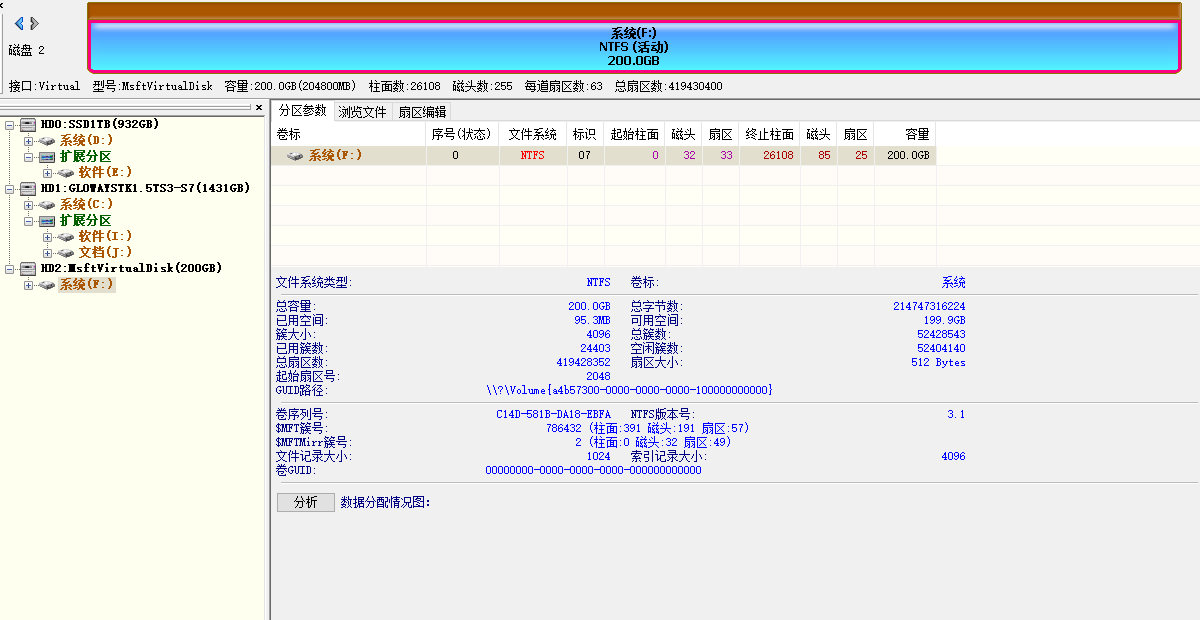Click the 文件系统 column header
This screenshot has width=1200, height=620.
tap(533, 134)
